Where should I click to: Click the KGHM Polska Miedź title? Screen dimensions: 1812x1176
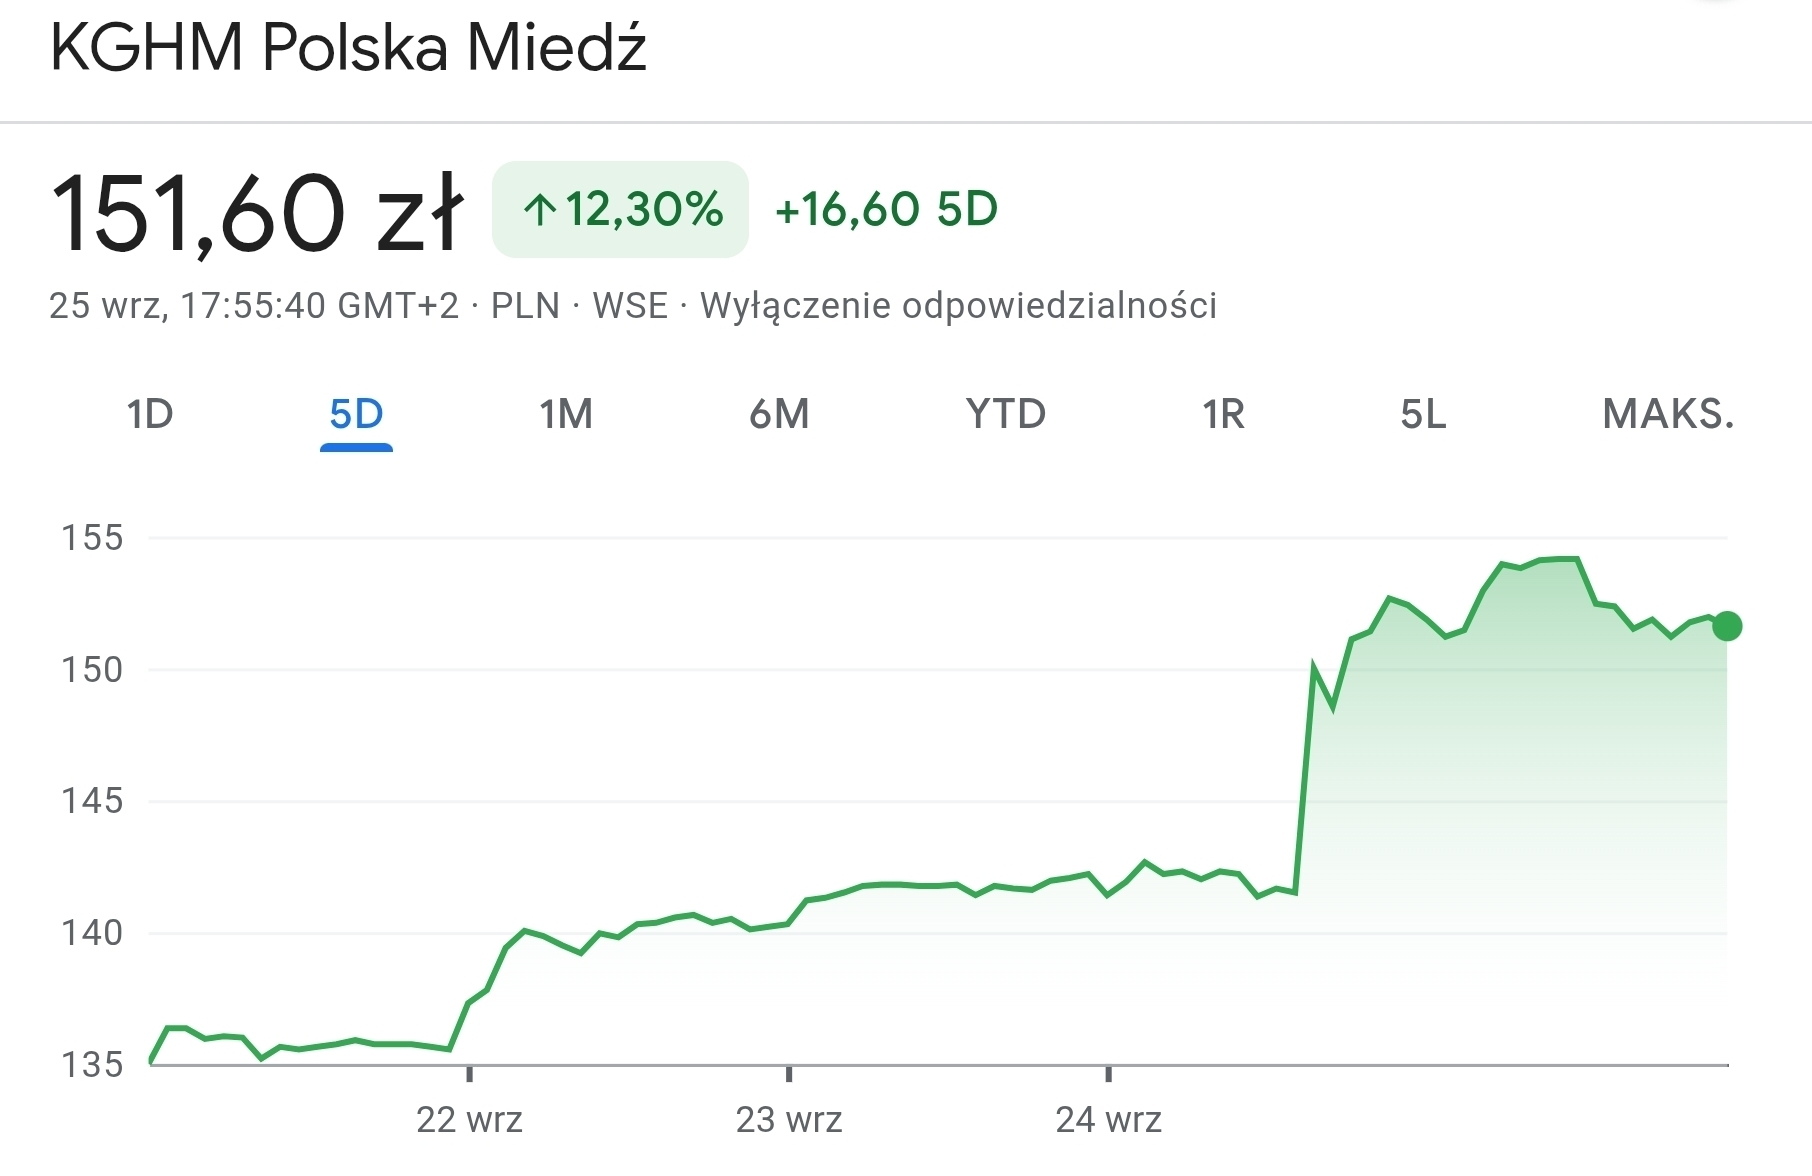click(349, 47)
